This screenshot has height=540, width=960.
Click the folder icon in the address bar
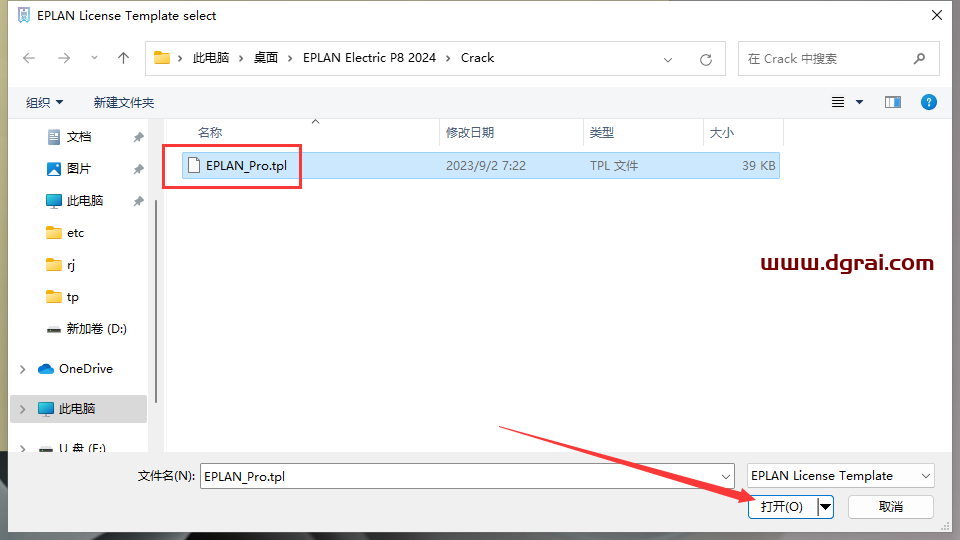162,58
